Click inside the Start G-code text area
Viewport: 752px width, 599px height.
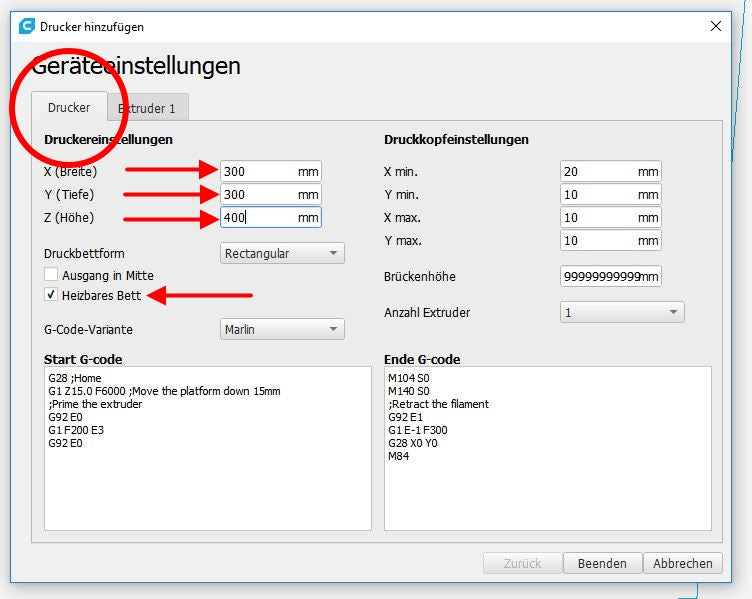pyautogui.click(x=208, y=448)
